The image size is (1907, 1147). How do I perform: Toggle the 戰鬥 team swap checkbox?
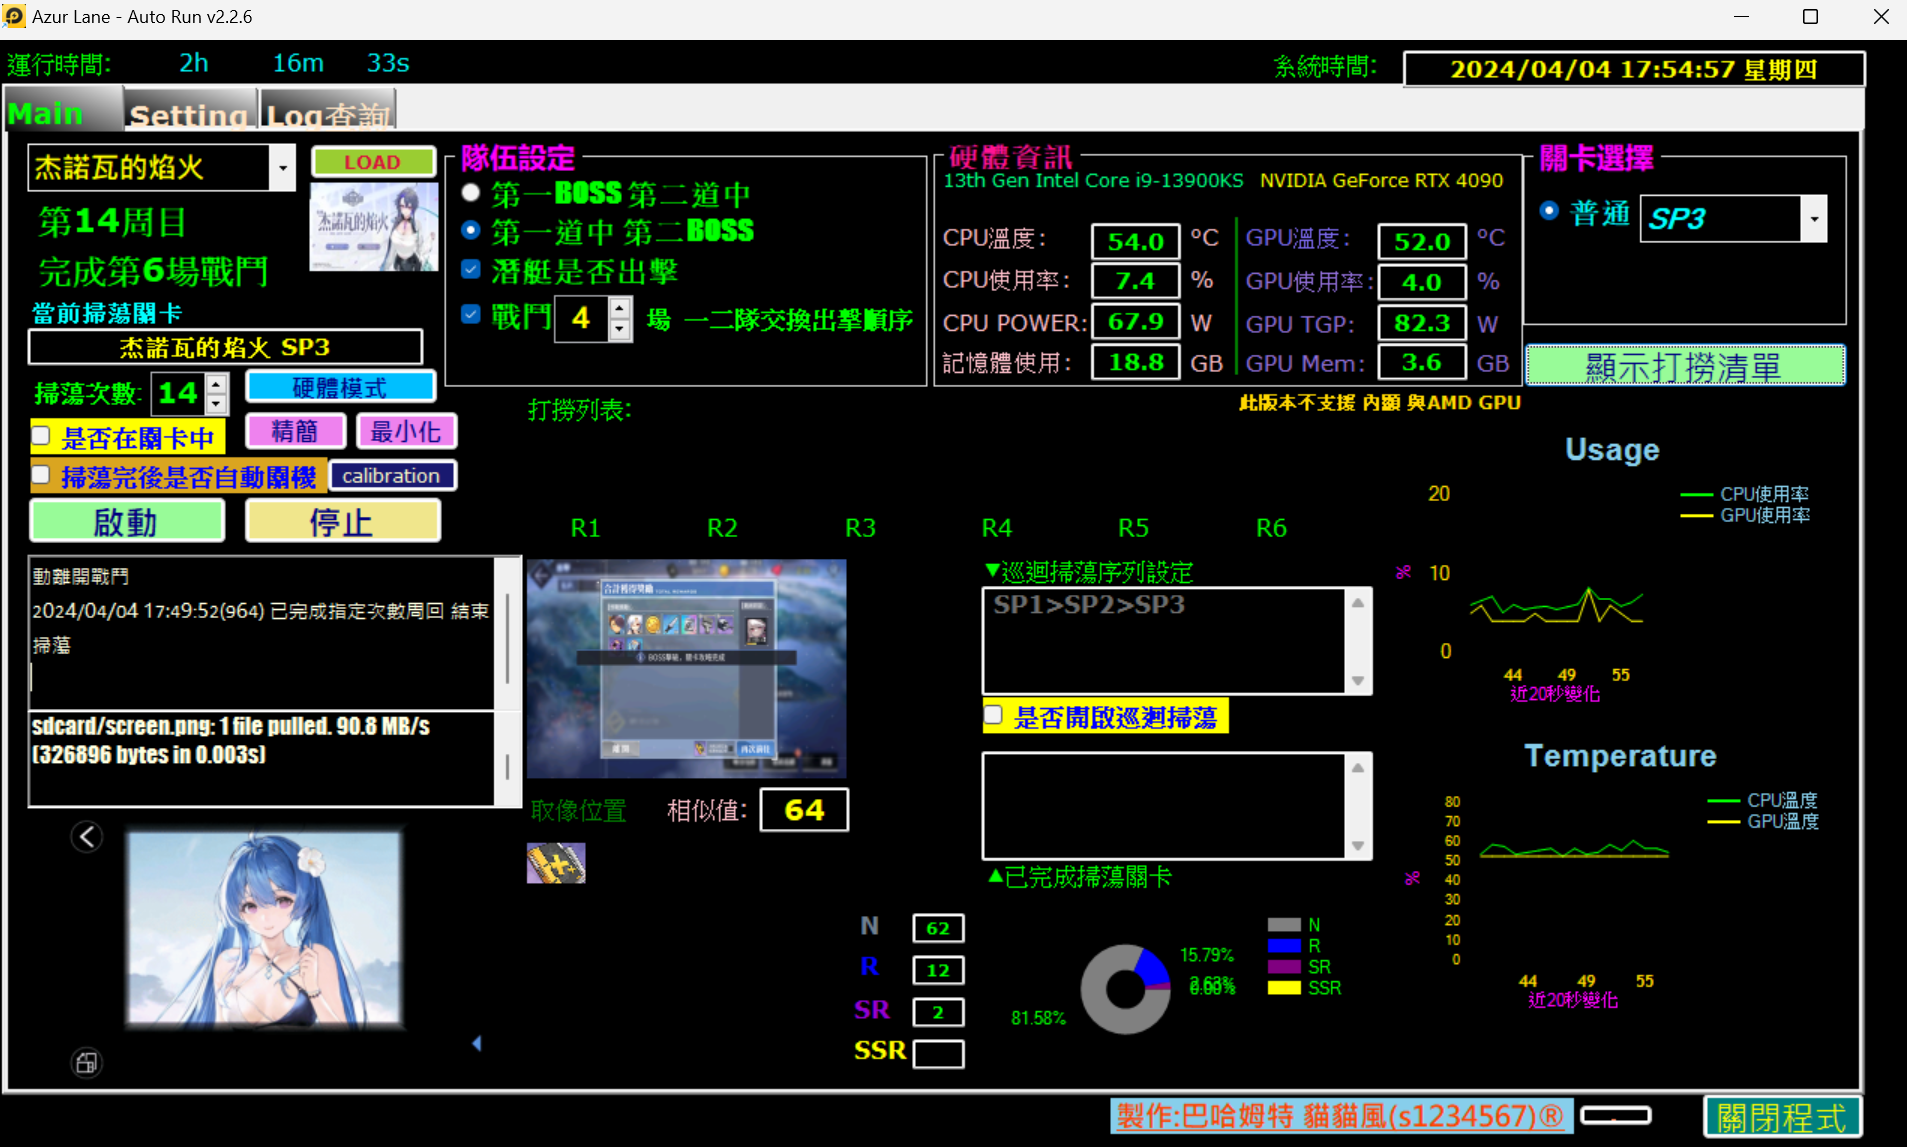coord(471,314)
